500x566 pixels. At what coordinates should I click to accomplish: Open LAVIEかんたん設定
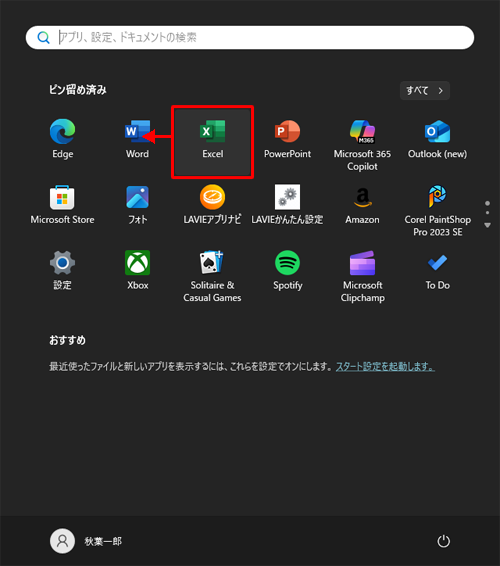tap(287, 205)
